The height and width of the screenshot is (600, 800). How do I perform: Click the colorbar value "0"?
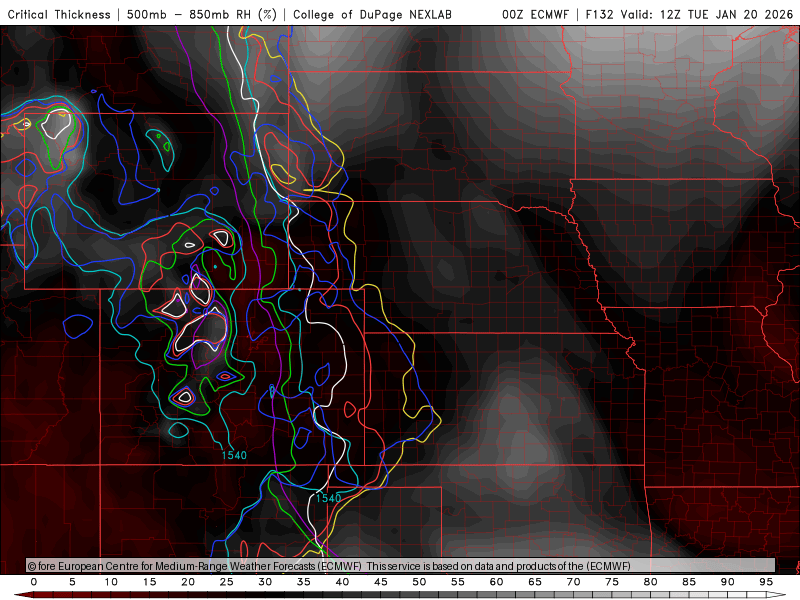[34, 582]
